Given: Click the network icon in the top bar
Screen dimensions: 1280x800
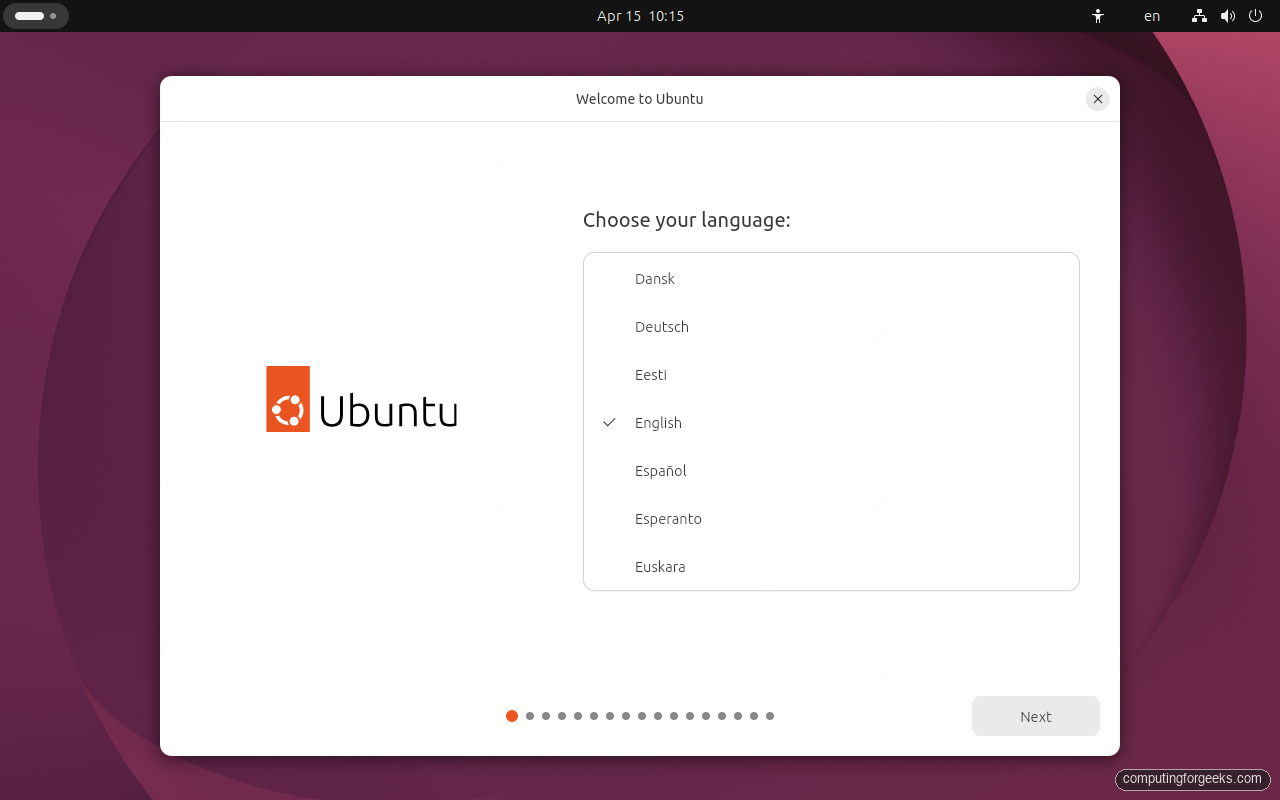Looking at the screenshot, I should click(1198, 16).
